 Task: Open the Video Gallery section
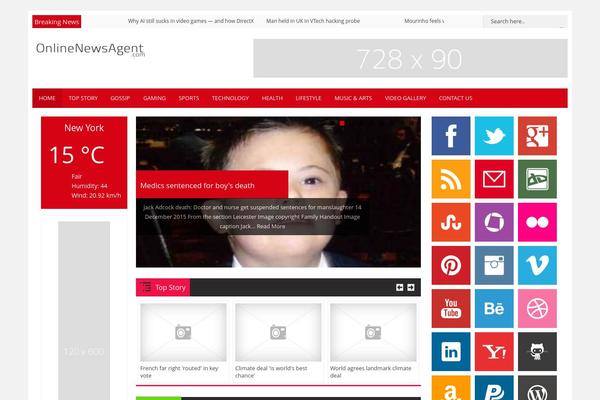(x=405, y=98)
